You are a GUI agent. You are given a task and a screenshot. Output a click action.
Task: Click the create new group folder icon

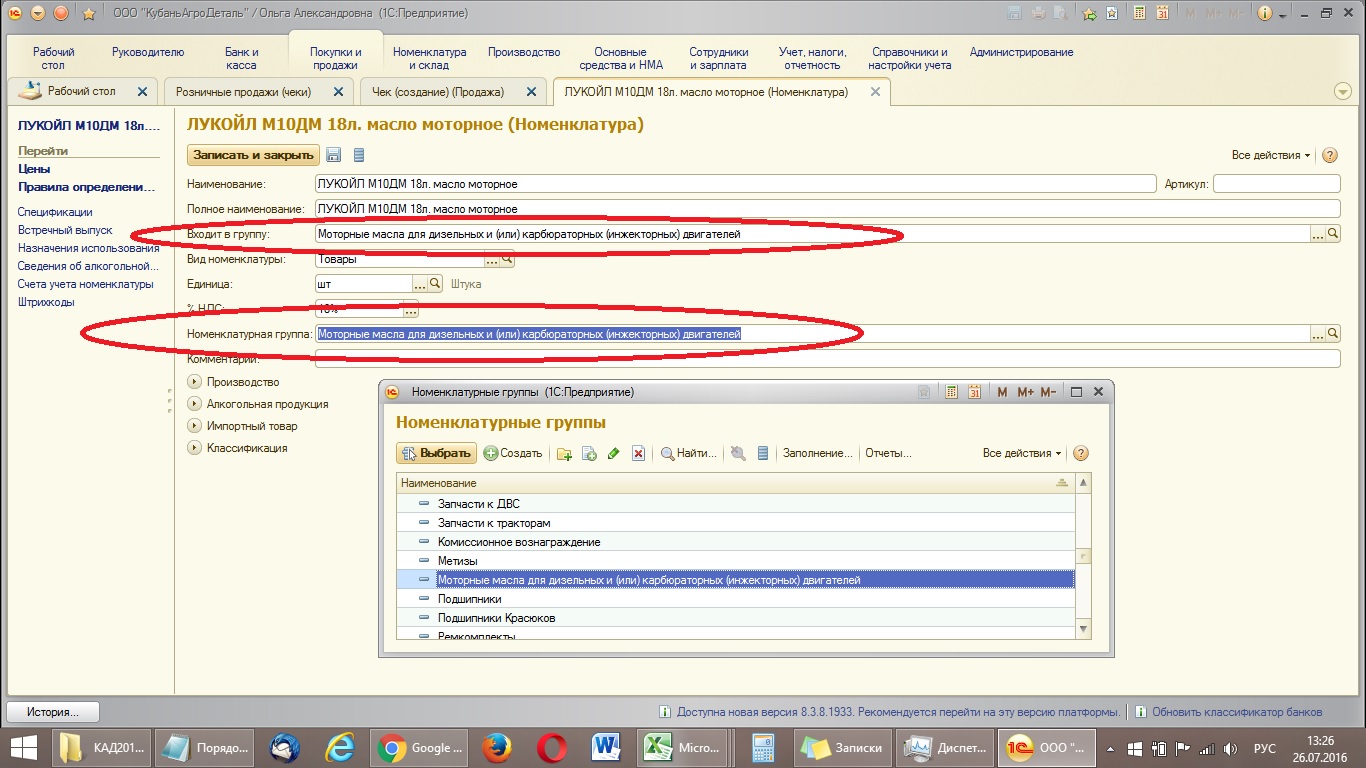[x=564, y=454]
